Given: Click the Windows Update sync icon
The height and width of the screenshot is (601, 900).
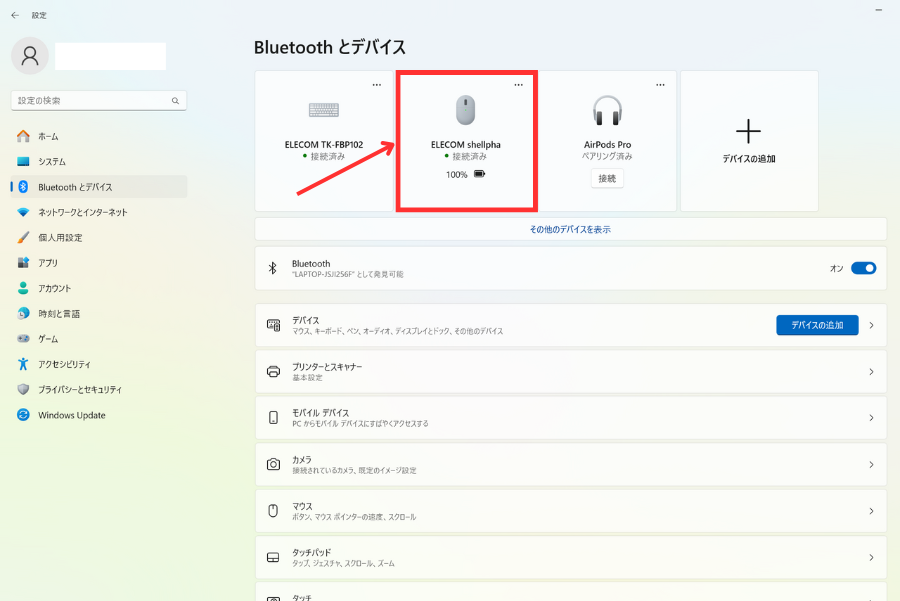Looking at the screenshot, I should 23,414.
